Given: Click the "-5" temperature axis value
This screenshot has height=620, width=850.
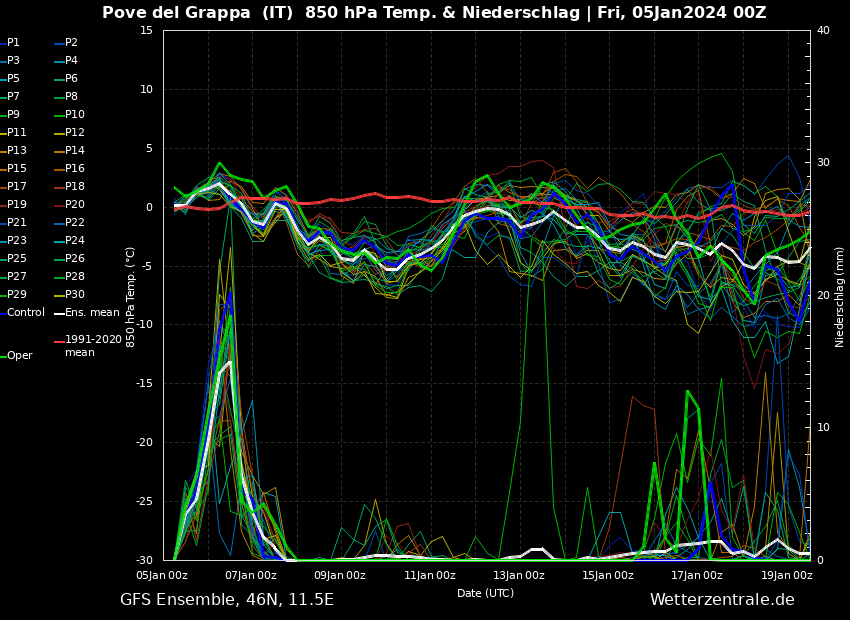Looking at the screenshot, I should (x=147, y=266).
